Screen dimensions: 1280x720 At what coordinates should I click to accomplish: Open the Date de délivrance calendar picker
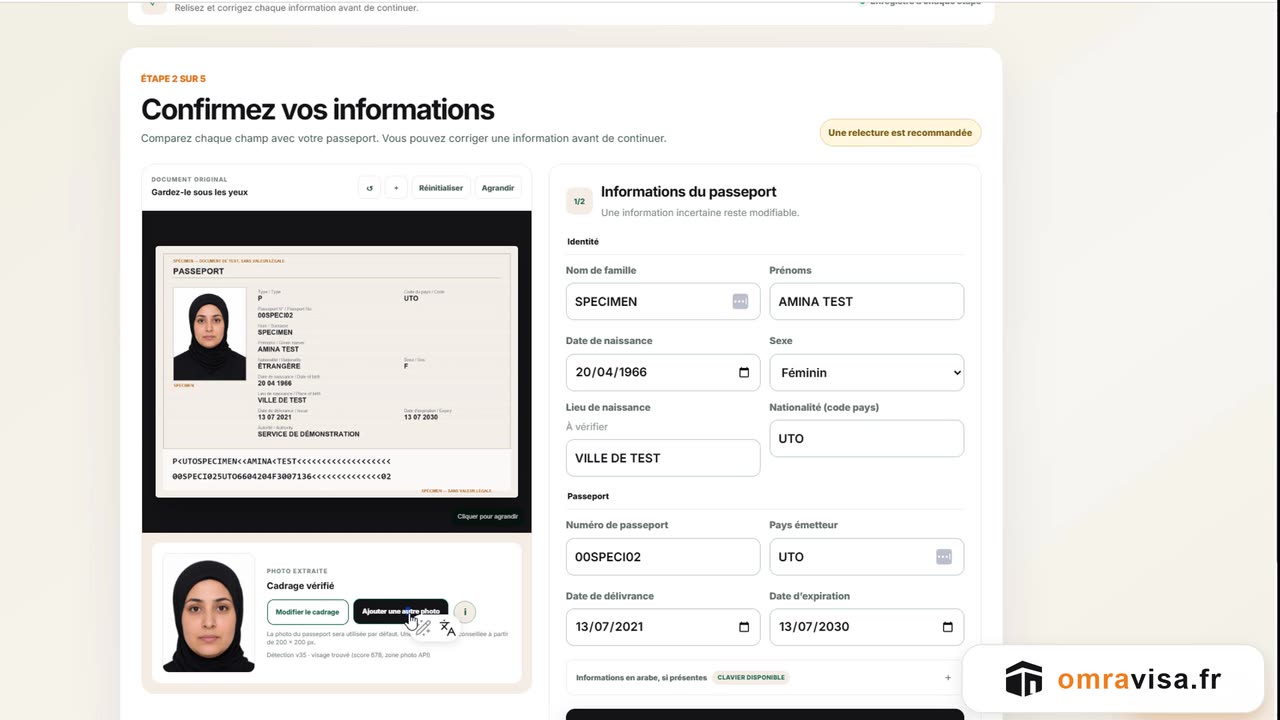pos(744,627)
